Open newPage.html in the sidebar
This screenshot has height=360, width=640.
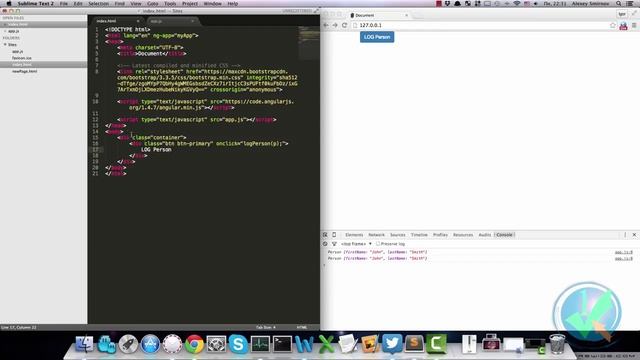point(24,71)
